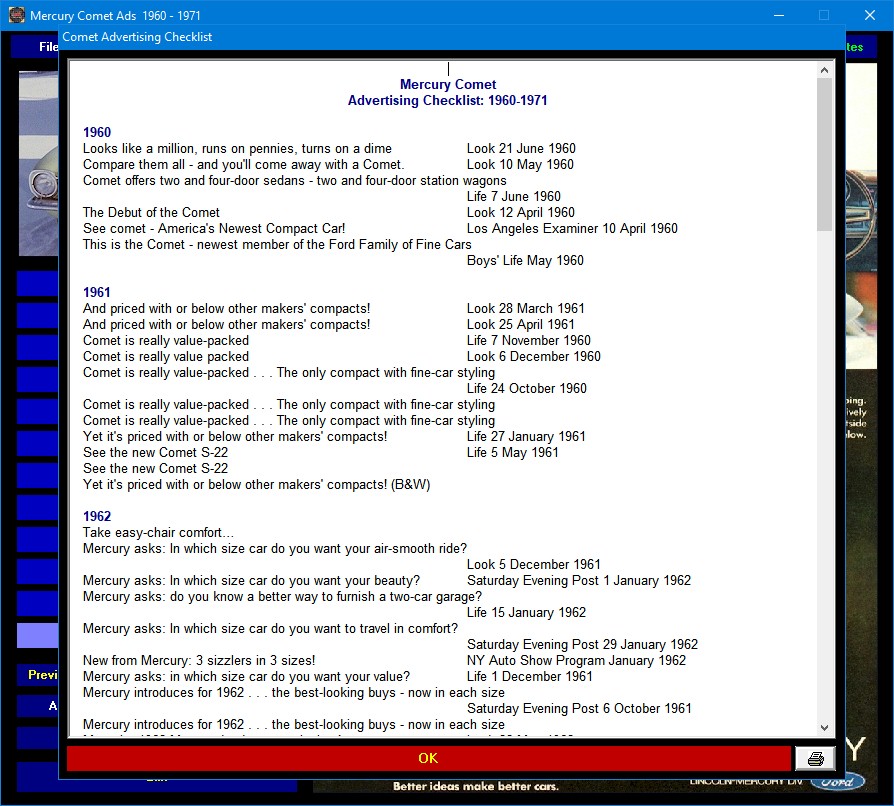Click the 'Life 7 November 1960' source entry
The image size is (894, 806).
coord(529,340)
